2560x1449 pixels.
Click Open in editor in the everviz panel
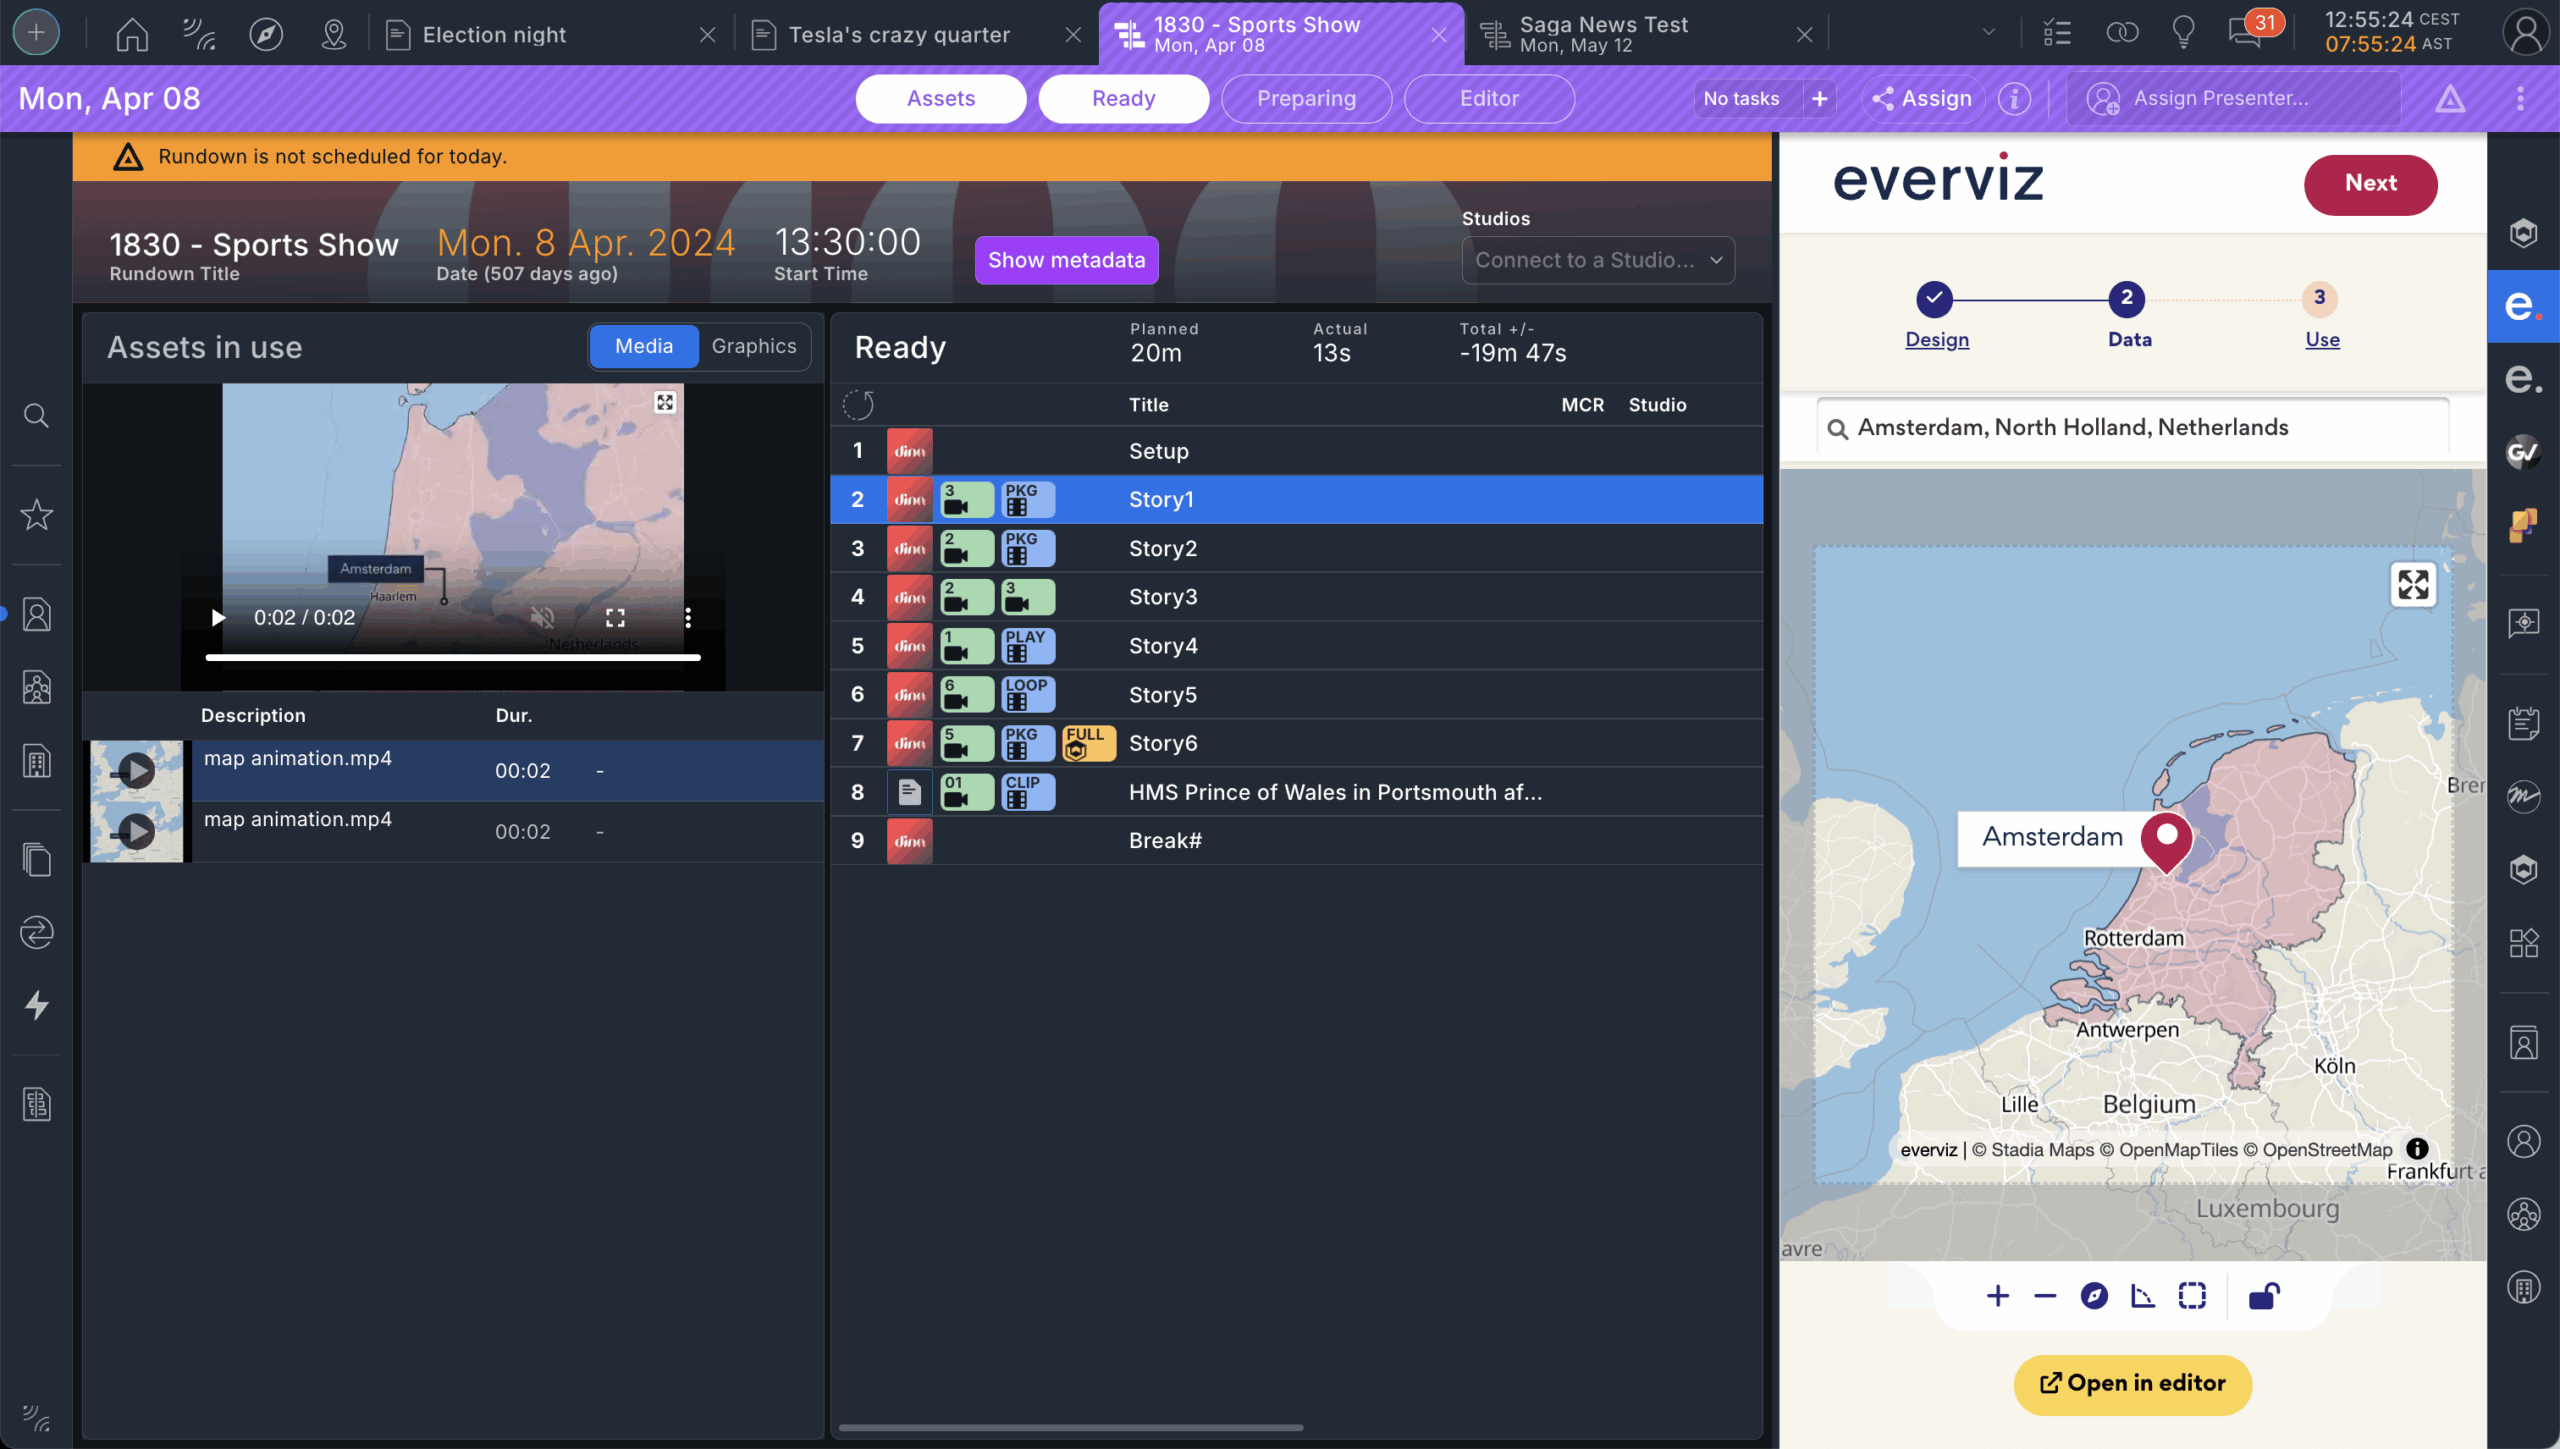2131,1384
